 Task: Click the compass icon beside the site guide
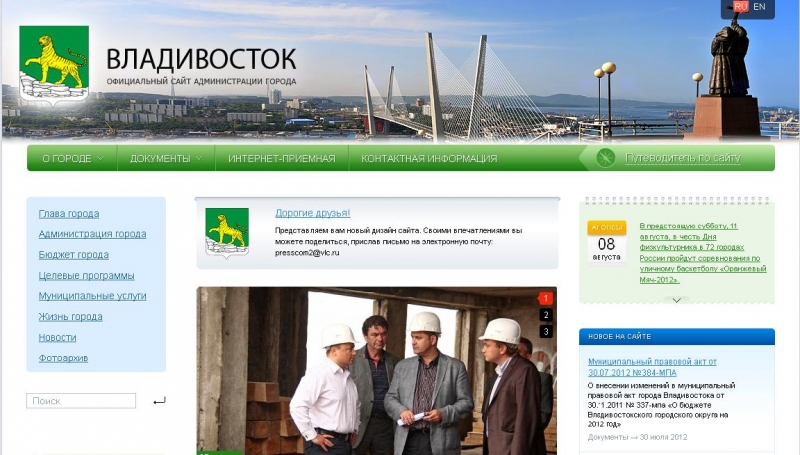pos(605,158)
